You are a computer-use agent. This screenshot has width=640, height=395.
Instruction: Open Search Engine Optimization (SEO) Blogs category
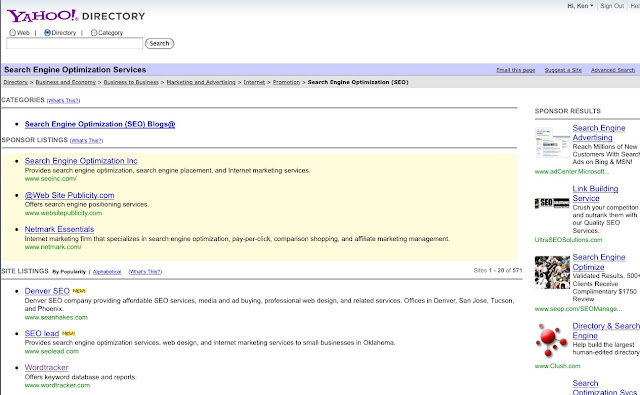coord(100,124)
